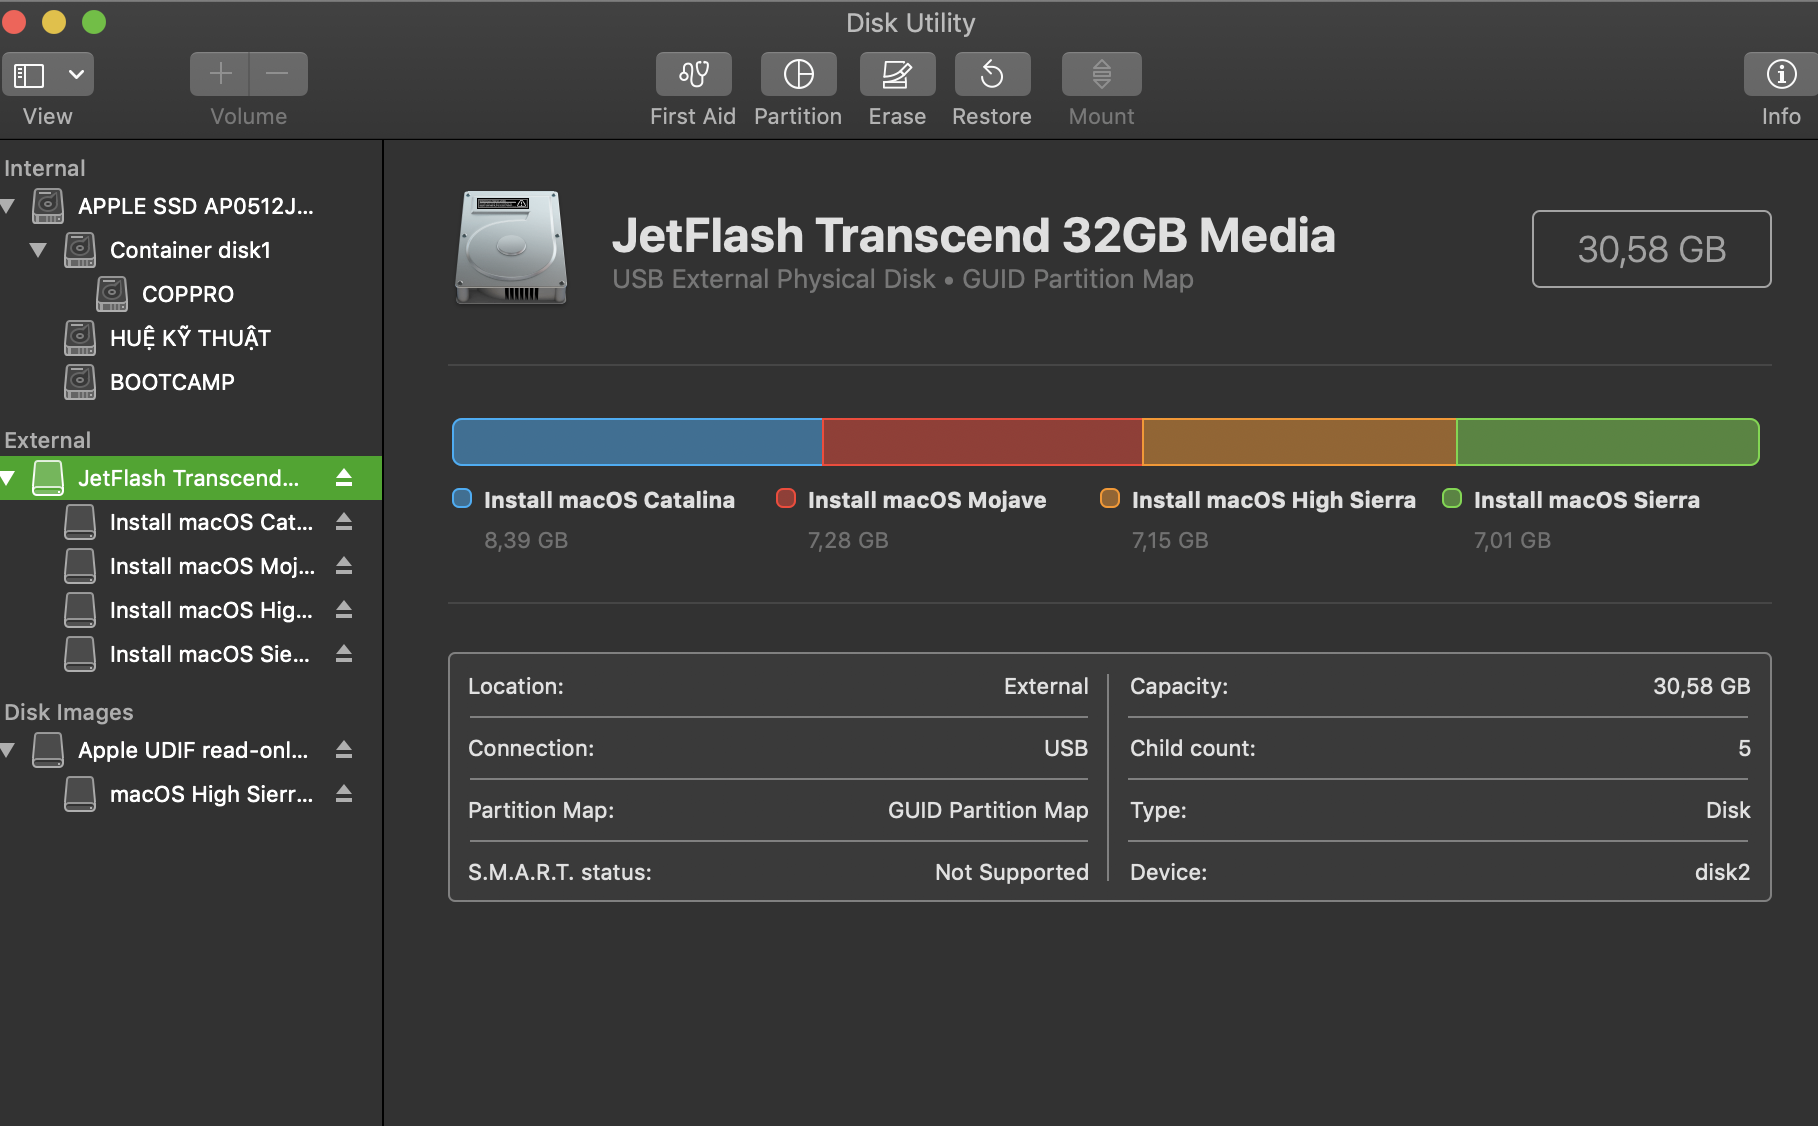This screenshot has width=1818, height=1126.
Task: Collapse the Container disk1 disclosure triangle
Action: click(38, 250)
